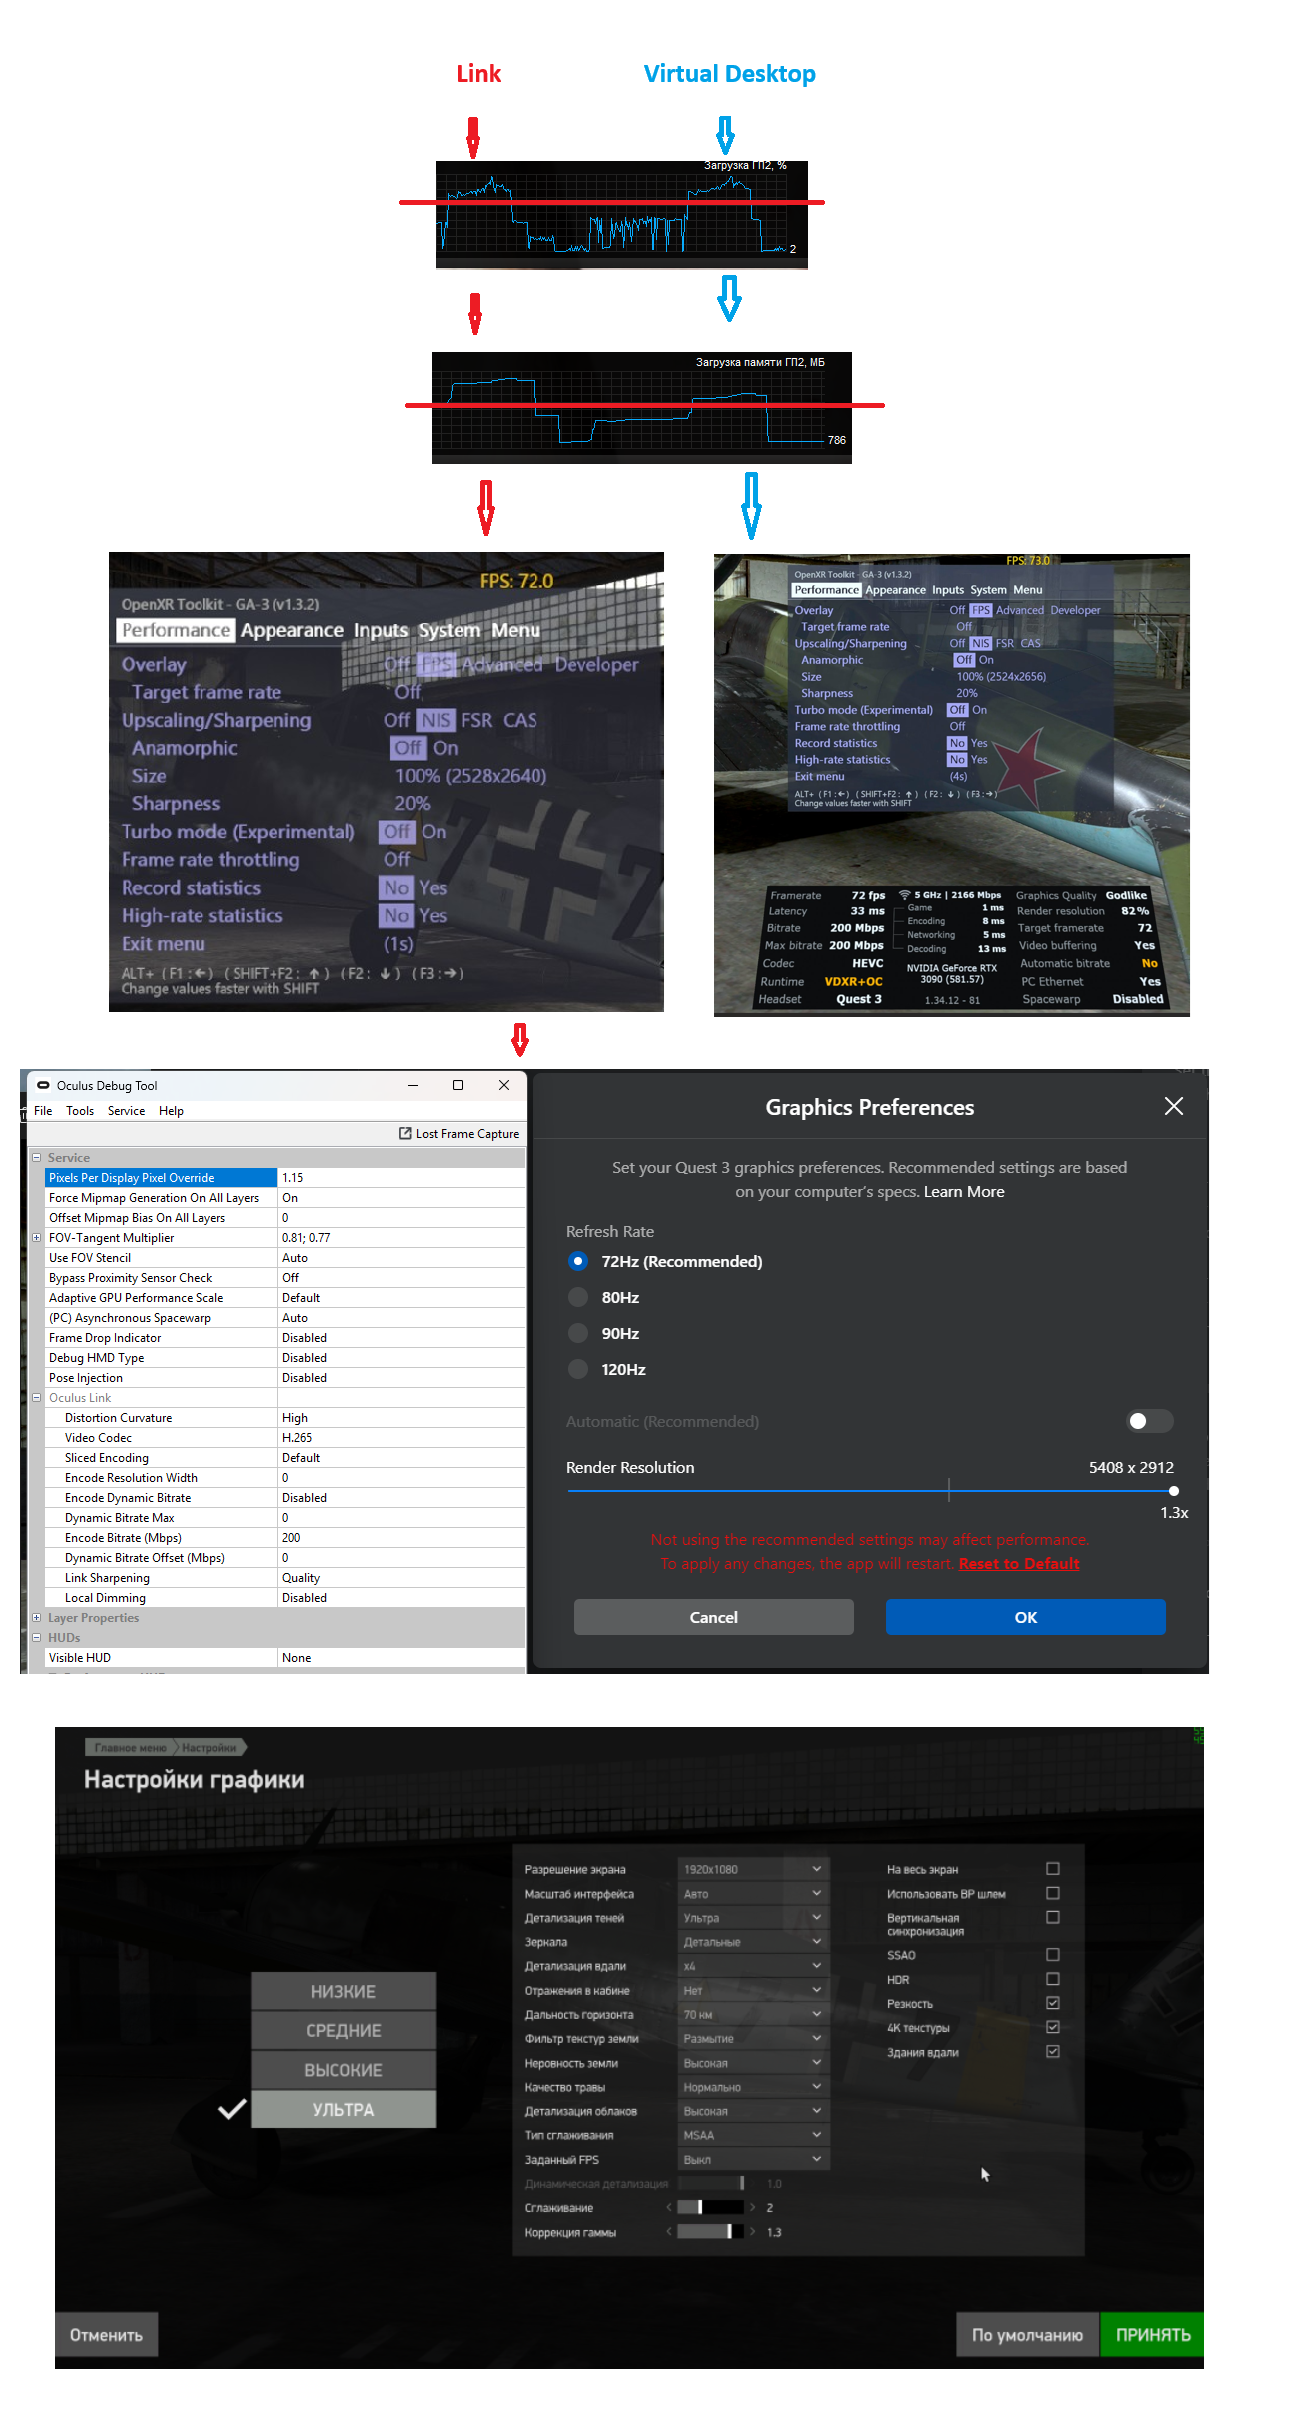Open the Зеркала dropdown
Screen dimensions: 1293x2429
(x=754, y=1942)
